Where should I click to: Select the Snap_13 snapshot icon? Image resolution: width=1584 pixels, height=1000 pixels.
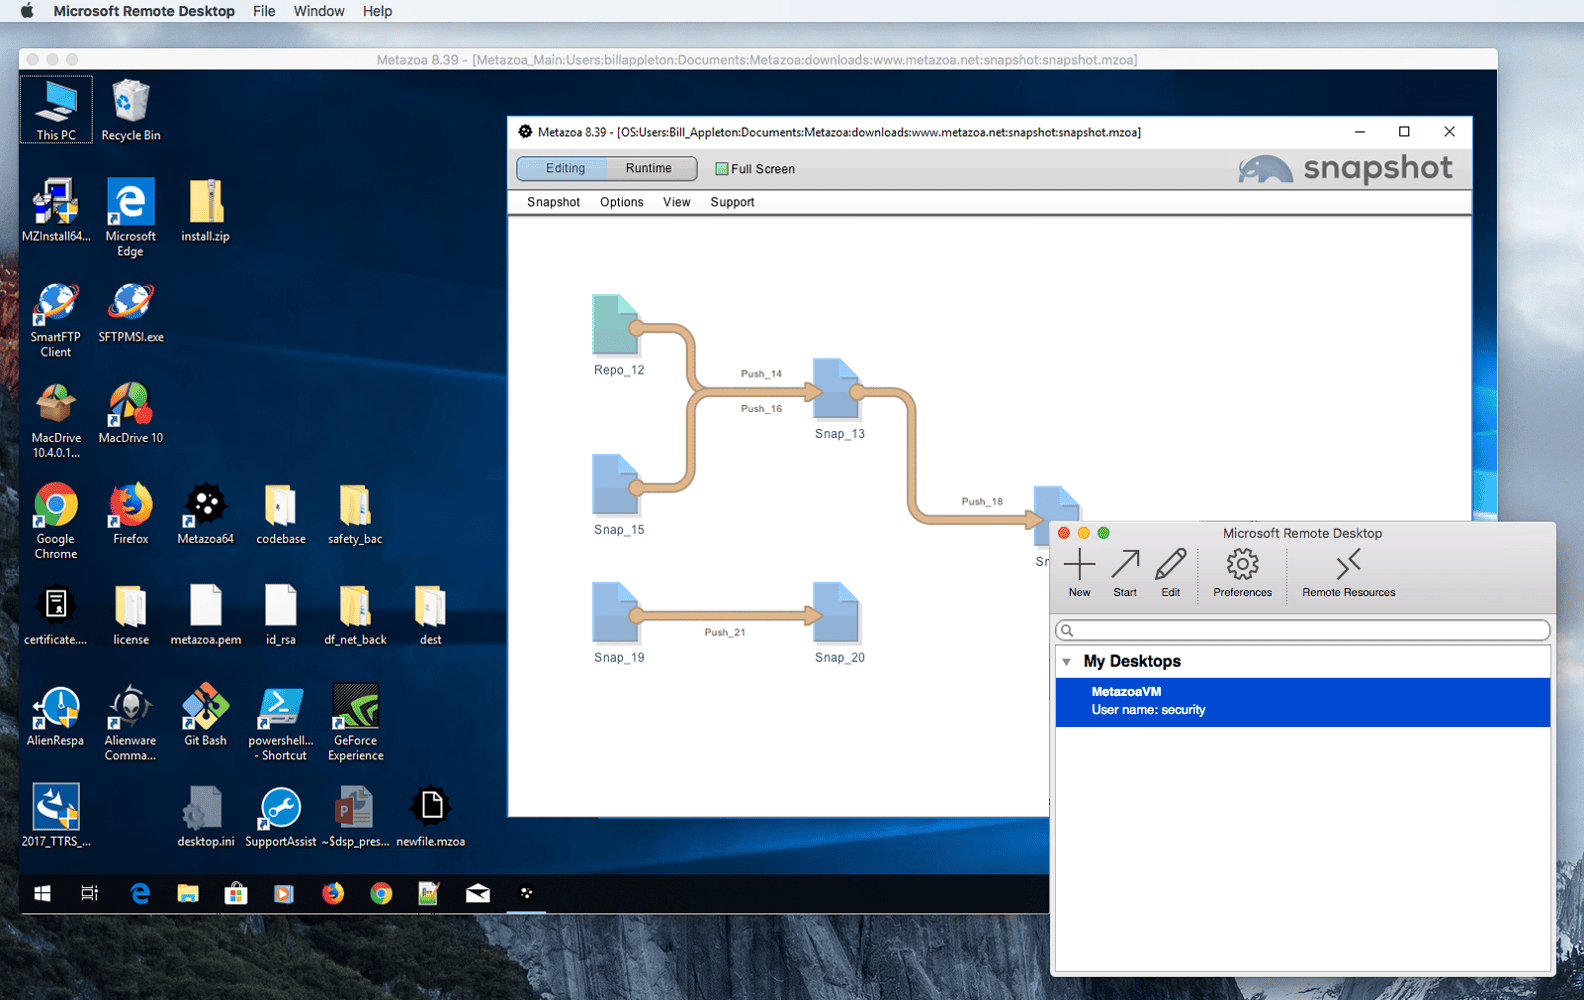click(x=836, y=388)
